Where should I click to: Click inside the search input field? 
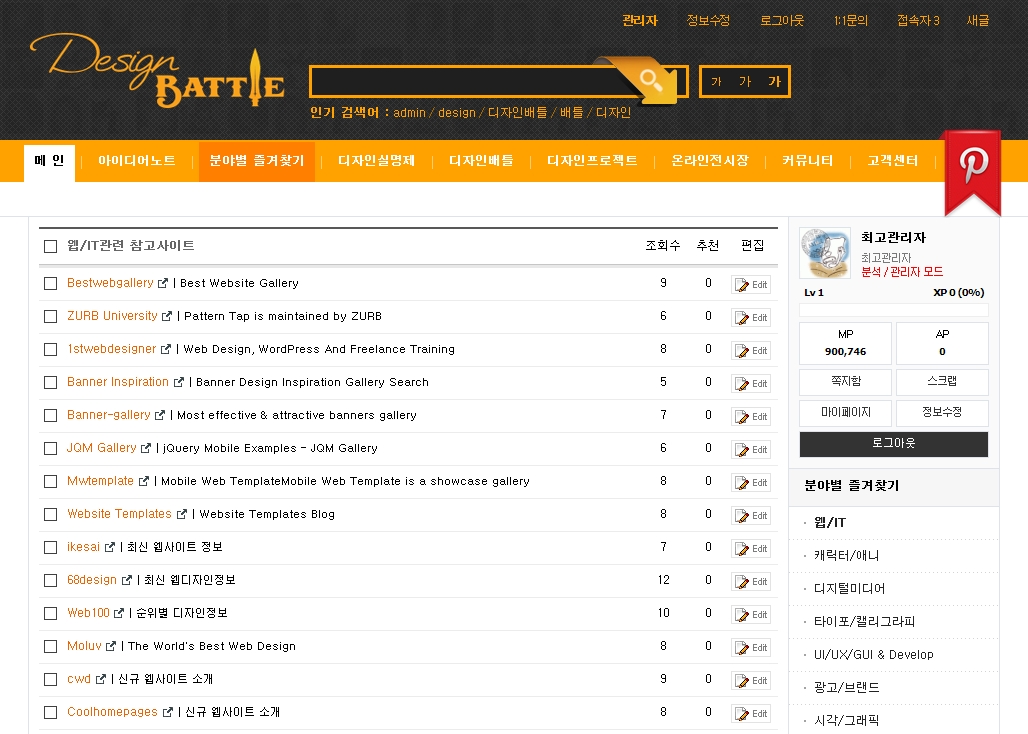(460, 82)
